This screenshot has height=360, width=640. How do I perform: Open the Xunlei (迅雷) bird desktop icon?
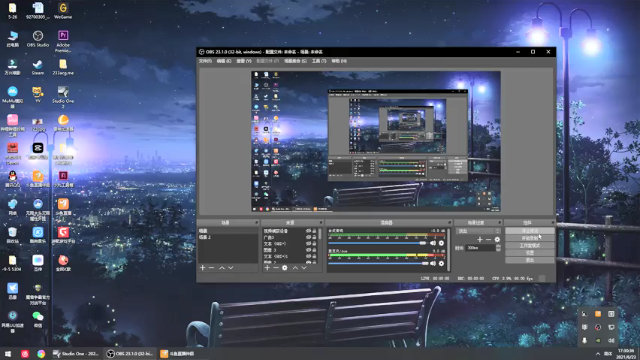coord(13,291)
